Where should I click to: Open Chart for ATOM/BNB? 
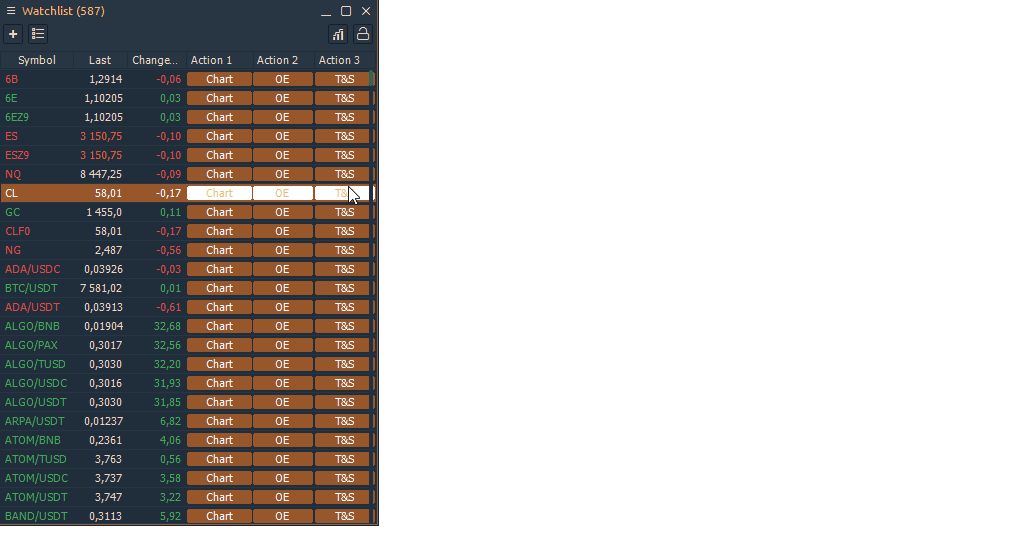coord(219,440)
